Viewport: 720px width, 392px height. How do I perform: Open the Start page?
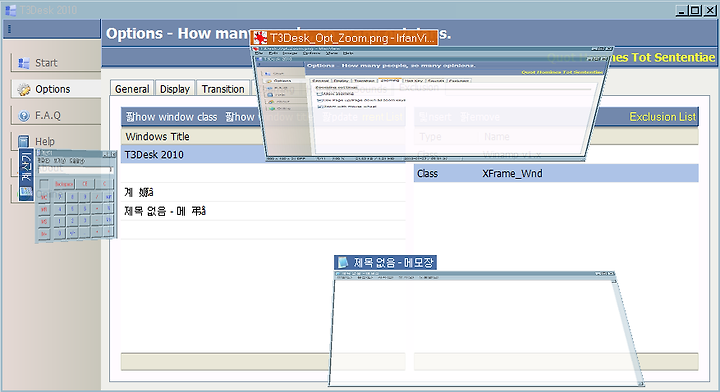[x=56, y=63]
